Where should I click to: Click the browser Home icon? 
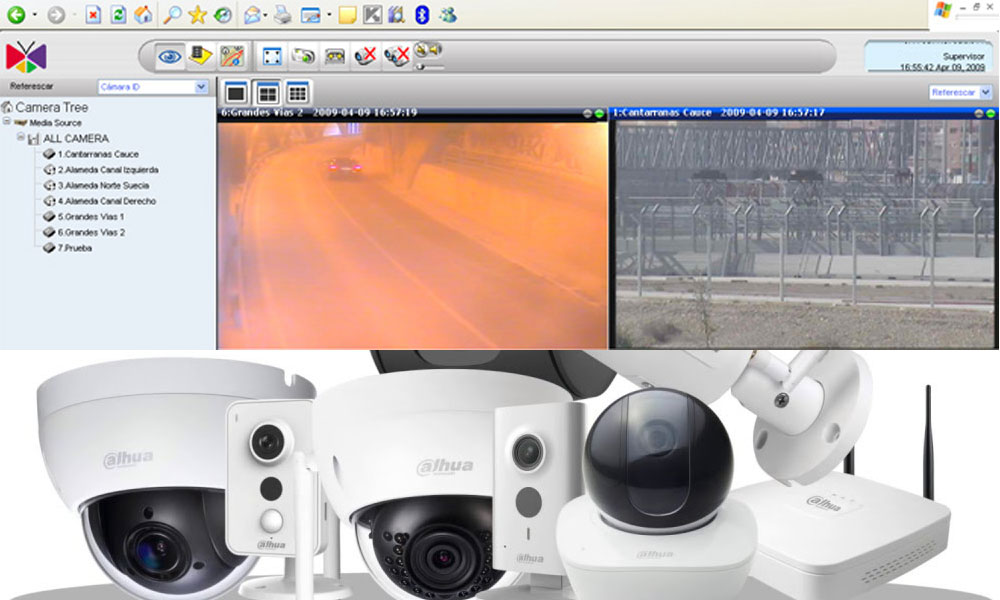143,15
